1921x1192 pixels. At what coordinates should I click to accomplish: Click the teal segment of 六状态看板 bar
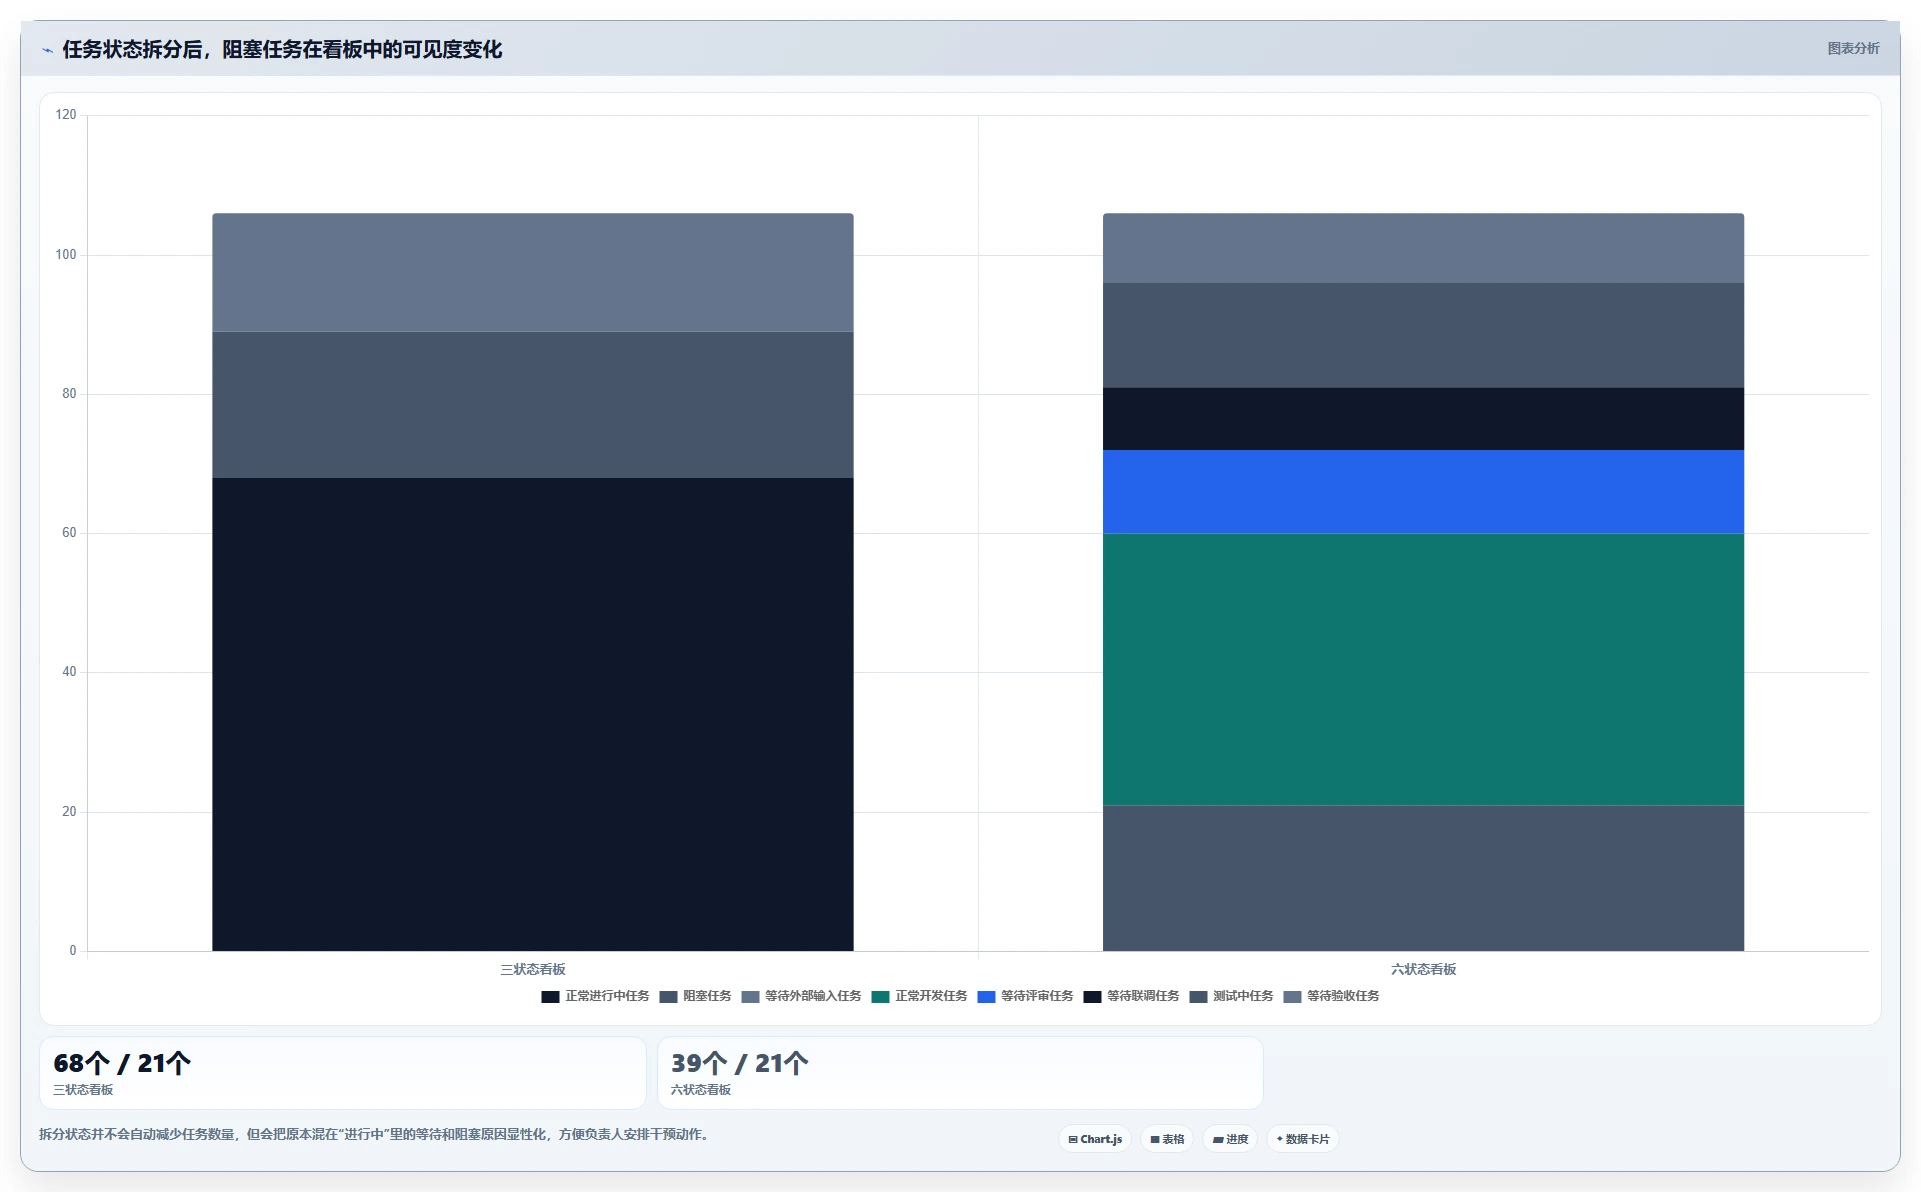click(1423, 669)
